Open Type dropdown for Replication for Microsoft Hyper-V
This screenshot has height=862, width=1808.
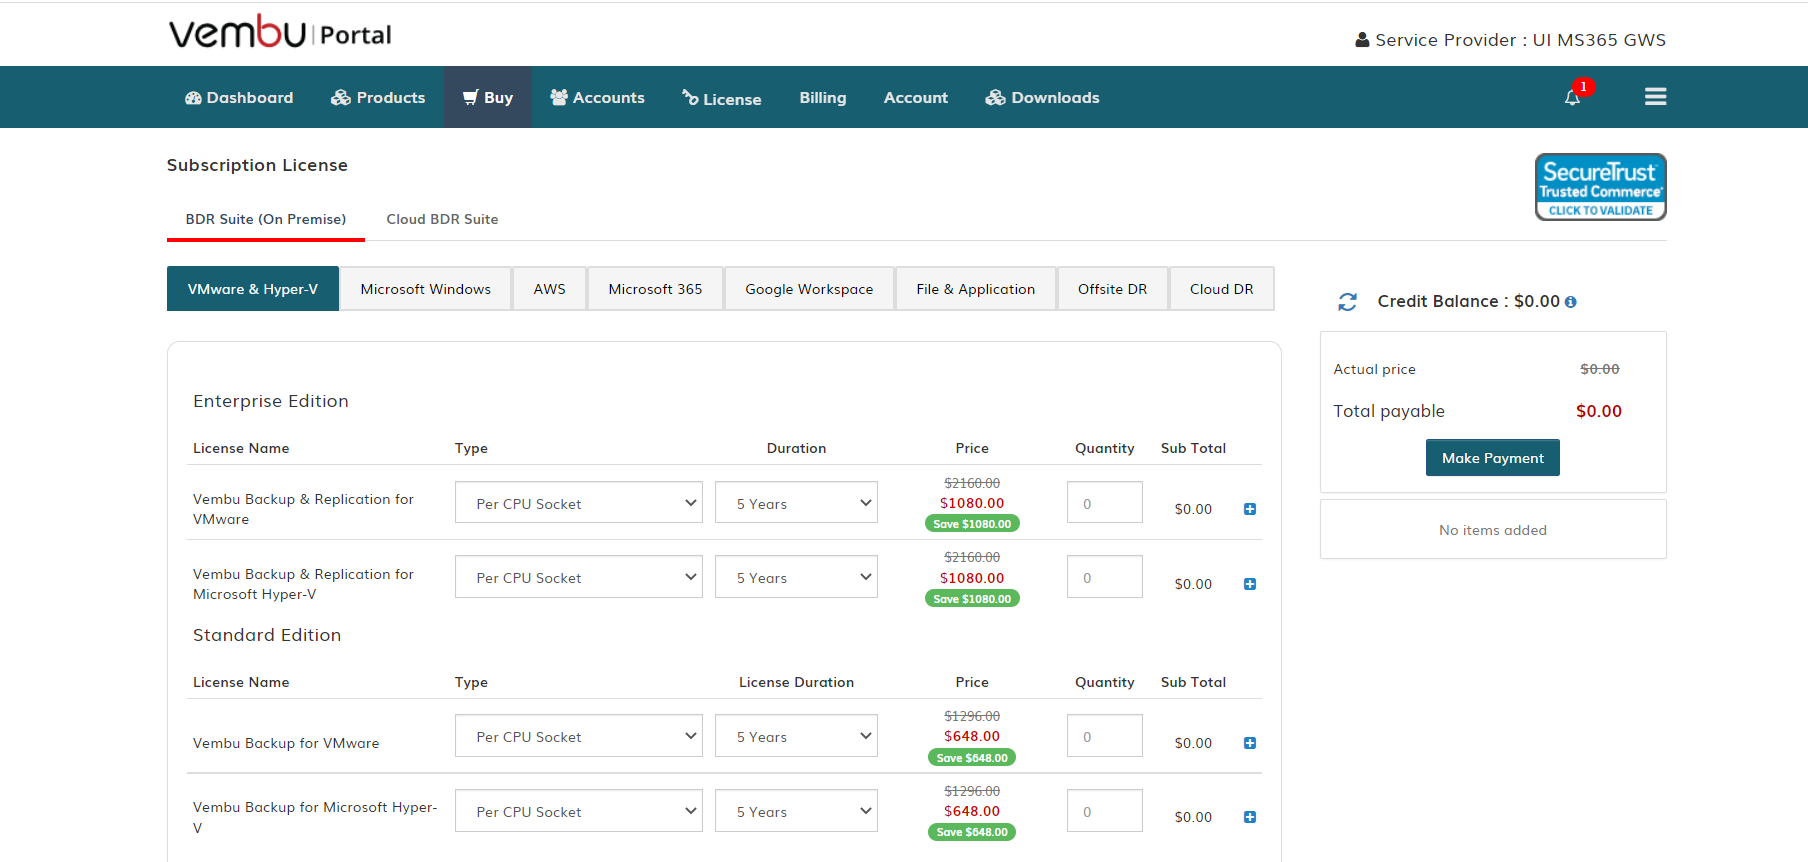[x=579, y=577]
